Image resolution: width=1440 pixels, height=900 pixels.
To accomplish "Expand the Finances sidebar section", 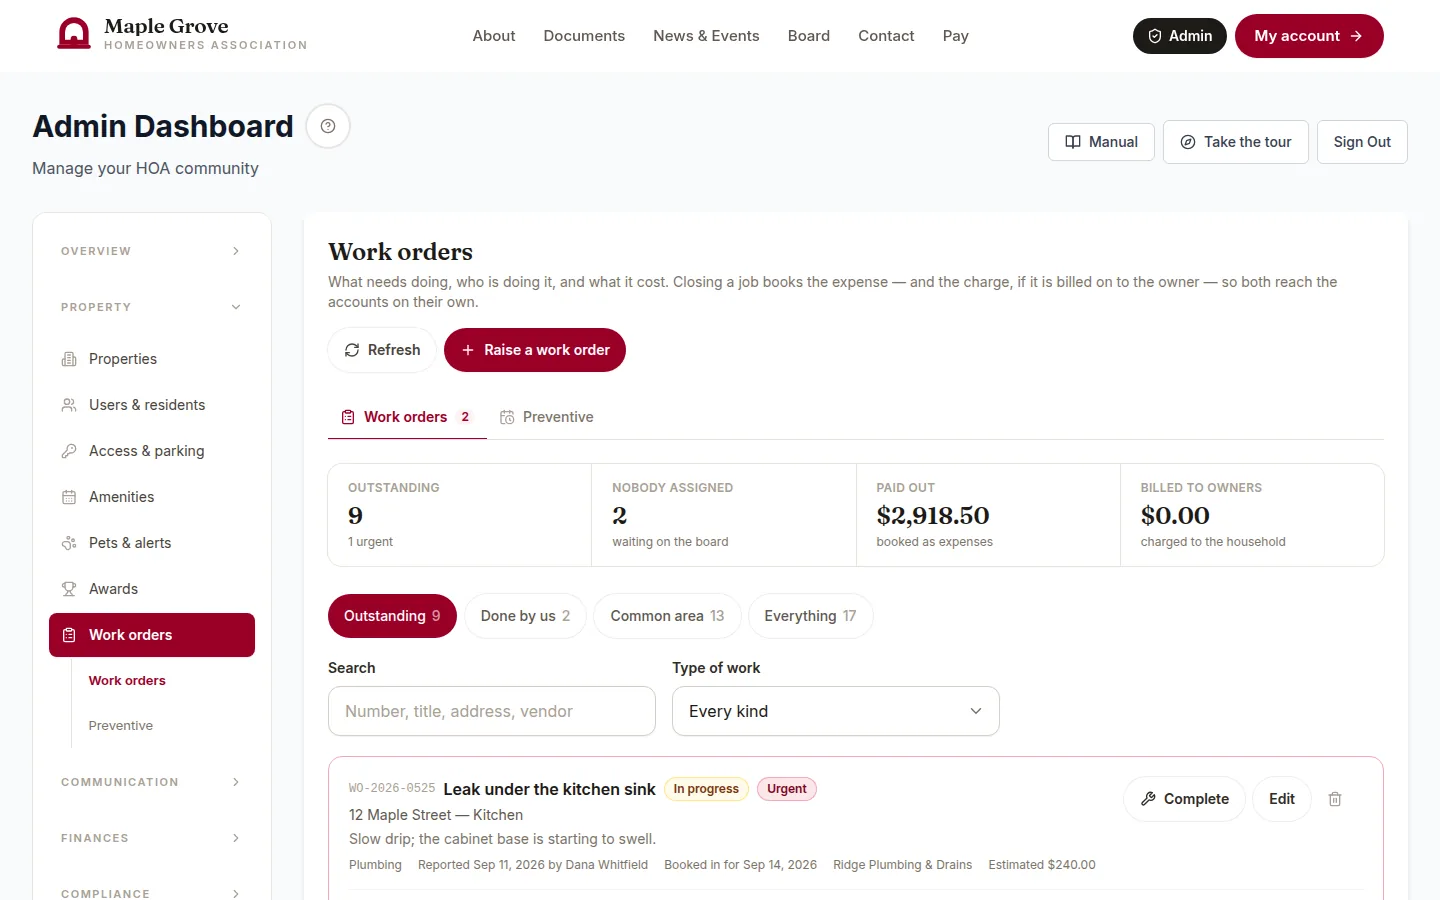I will [152, 838].
